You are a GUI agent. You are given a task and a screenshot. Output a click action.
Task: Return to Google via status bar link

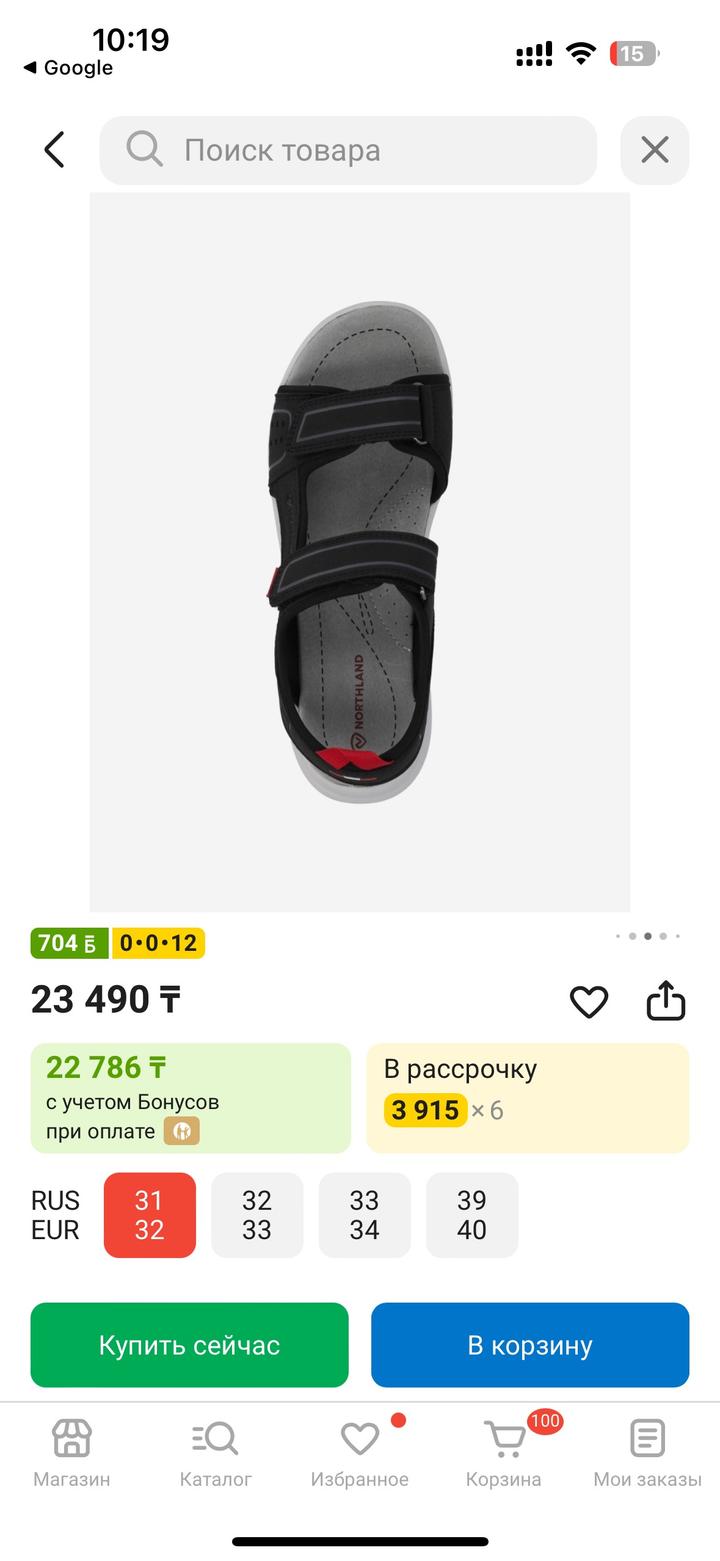coord(68,68)
